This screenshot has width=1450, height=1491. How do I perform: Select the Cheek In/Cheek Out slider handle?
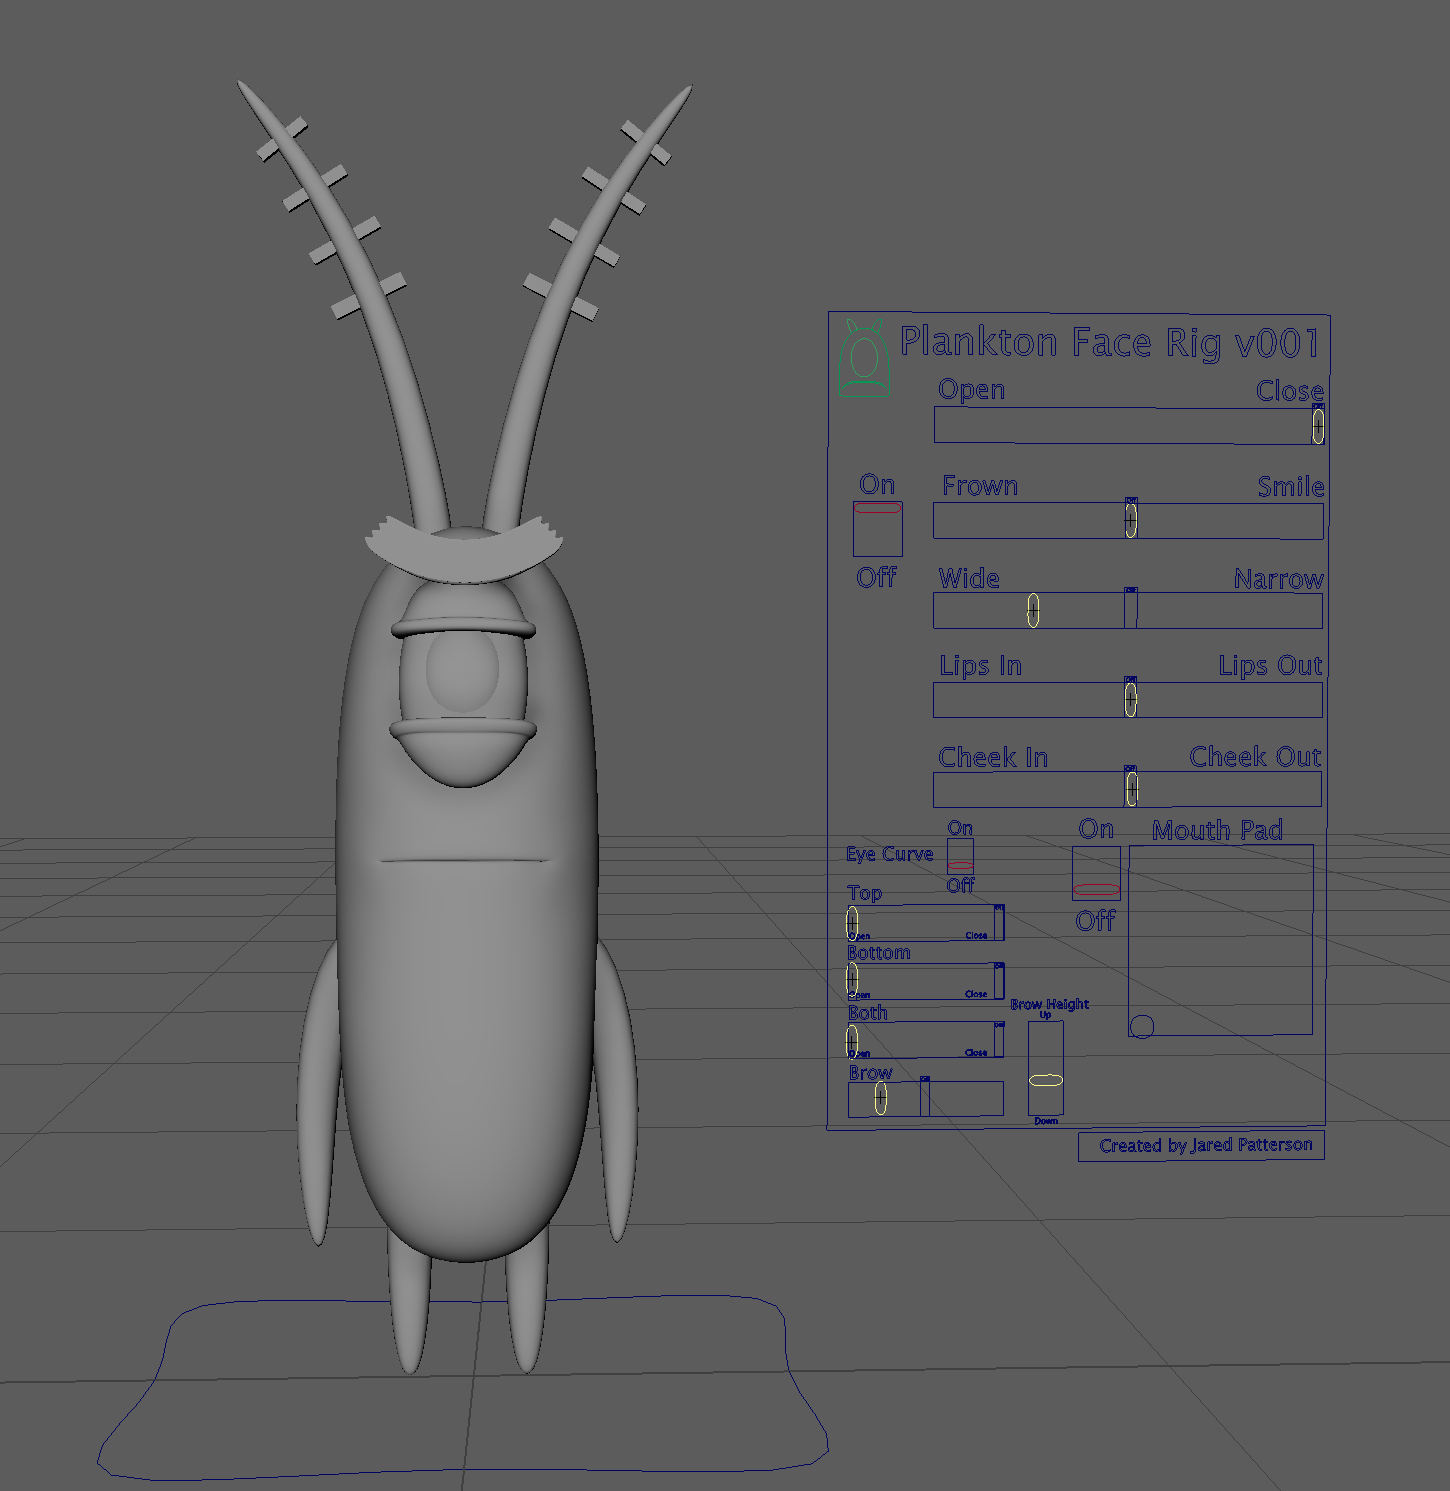coord(1131,789)
